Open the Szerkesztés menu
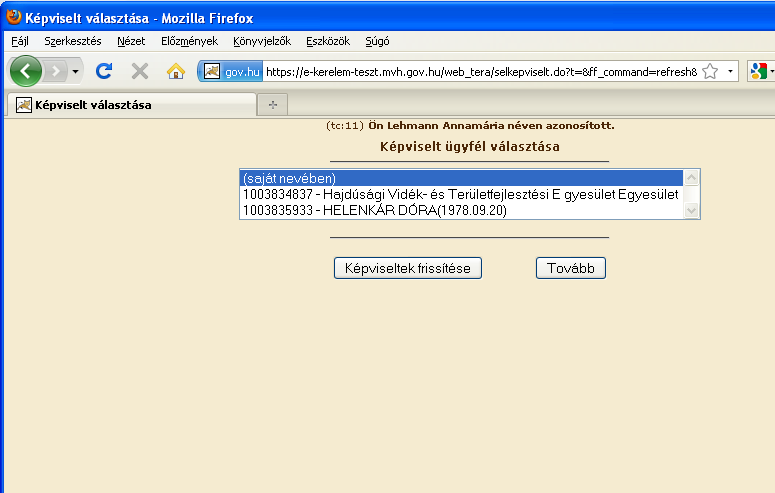This screenshot has width=775, height=493. click(73, 41)
